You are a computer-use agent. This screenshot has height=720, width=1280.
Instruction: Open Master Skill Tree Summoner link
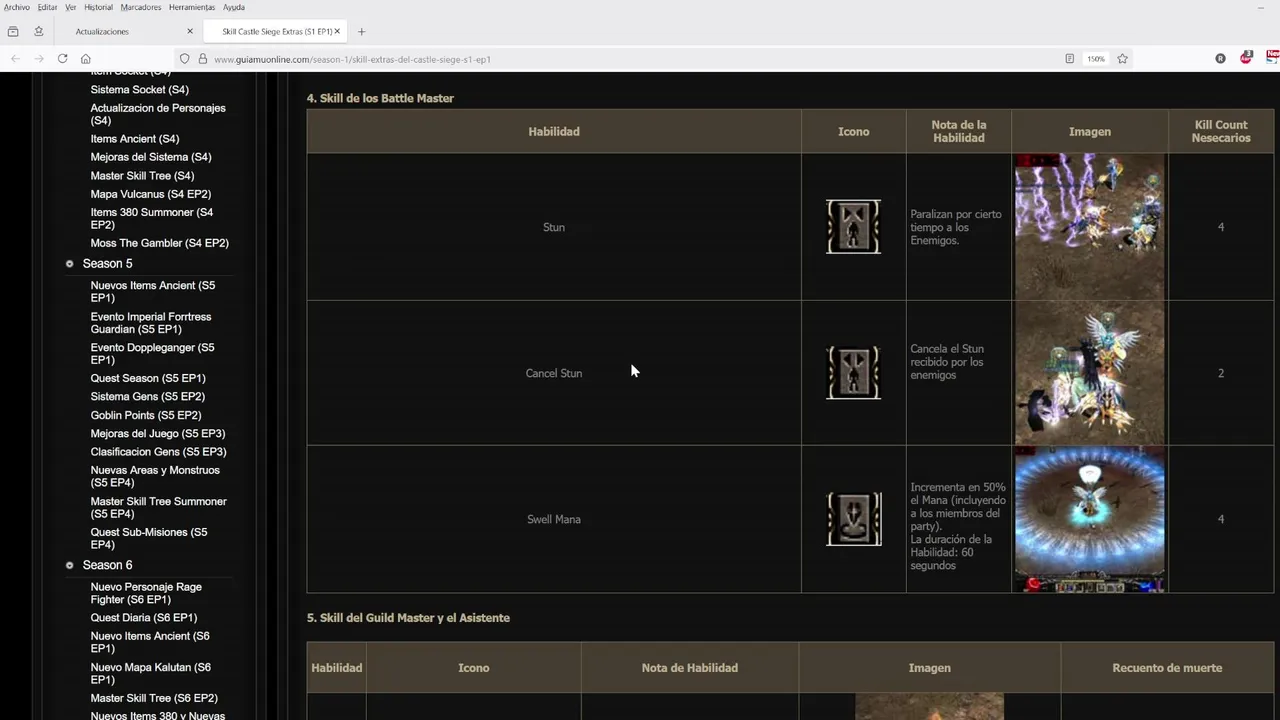pyautogui.click(x=159, y=507)
